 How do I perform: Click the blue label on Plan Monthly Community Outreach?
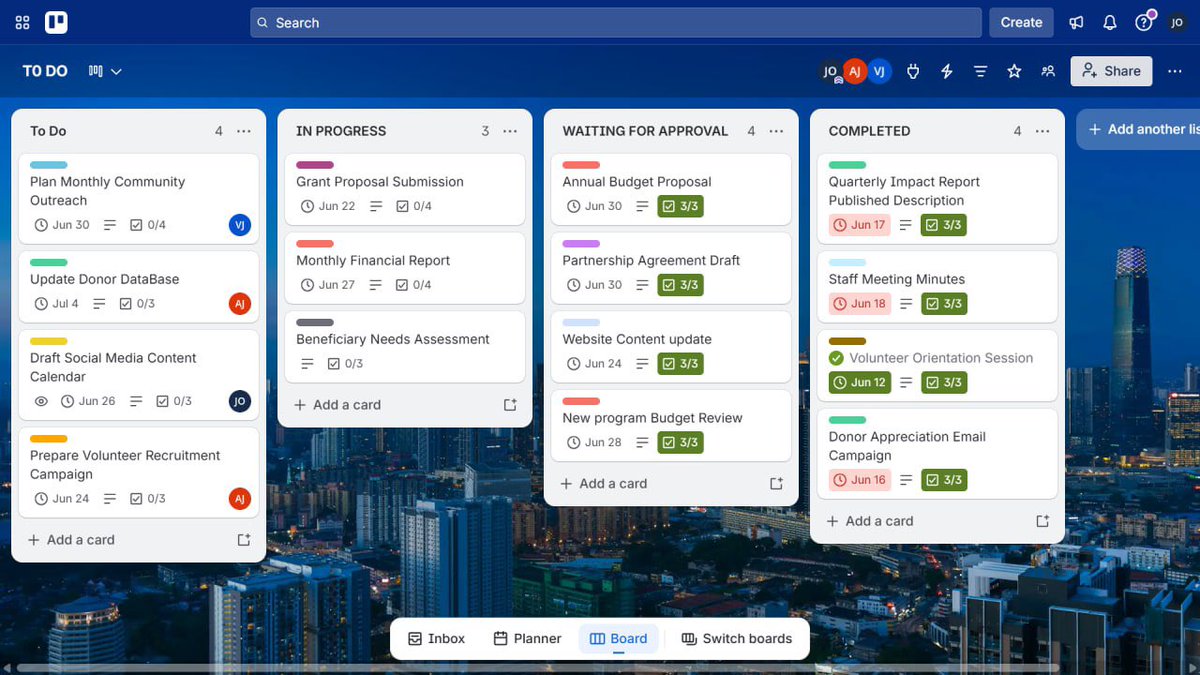tap(49, 165)
